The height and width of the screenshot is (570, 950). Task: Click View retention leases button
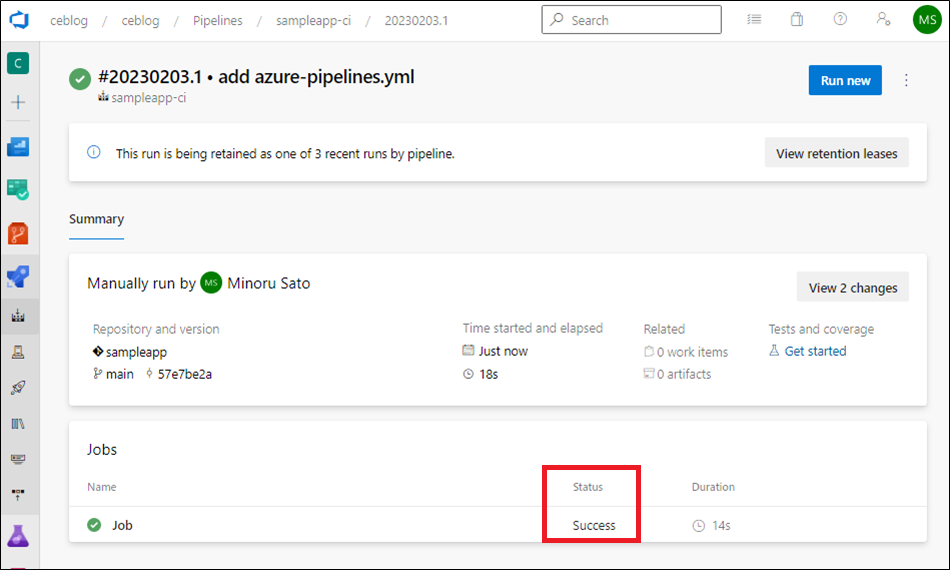click(837, 154)
